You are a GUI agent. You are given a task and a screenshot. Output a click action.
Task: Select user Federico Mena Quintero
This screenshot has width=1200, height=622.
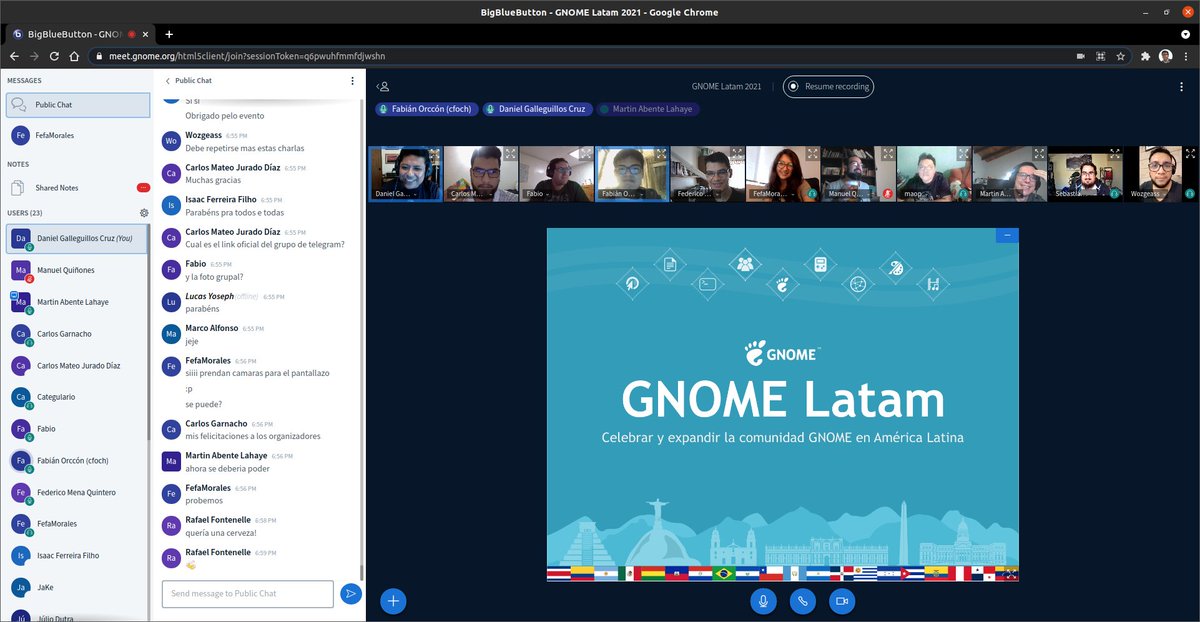(78, 492)
